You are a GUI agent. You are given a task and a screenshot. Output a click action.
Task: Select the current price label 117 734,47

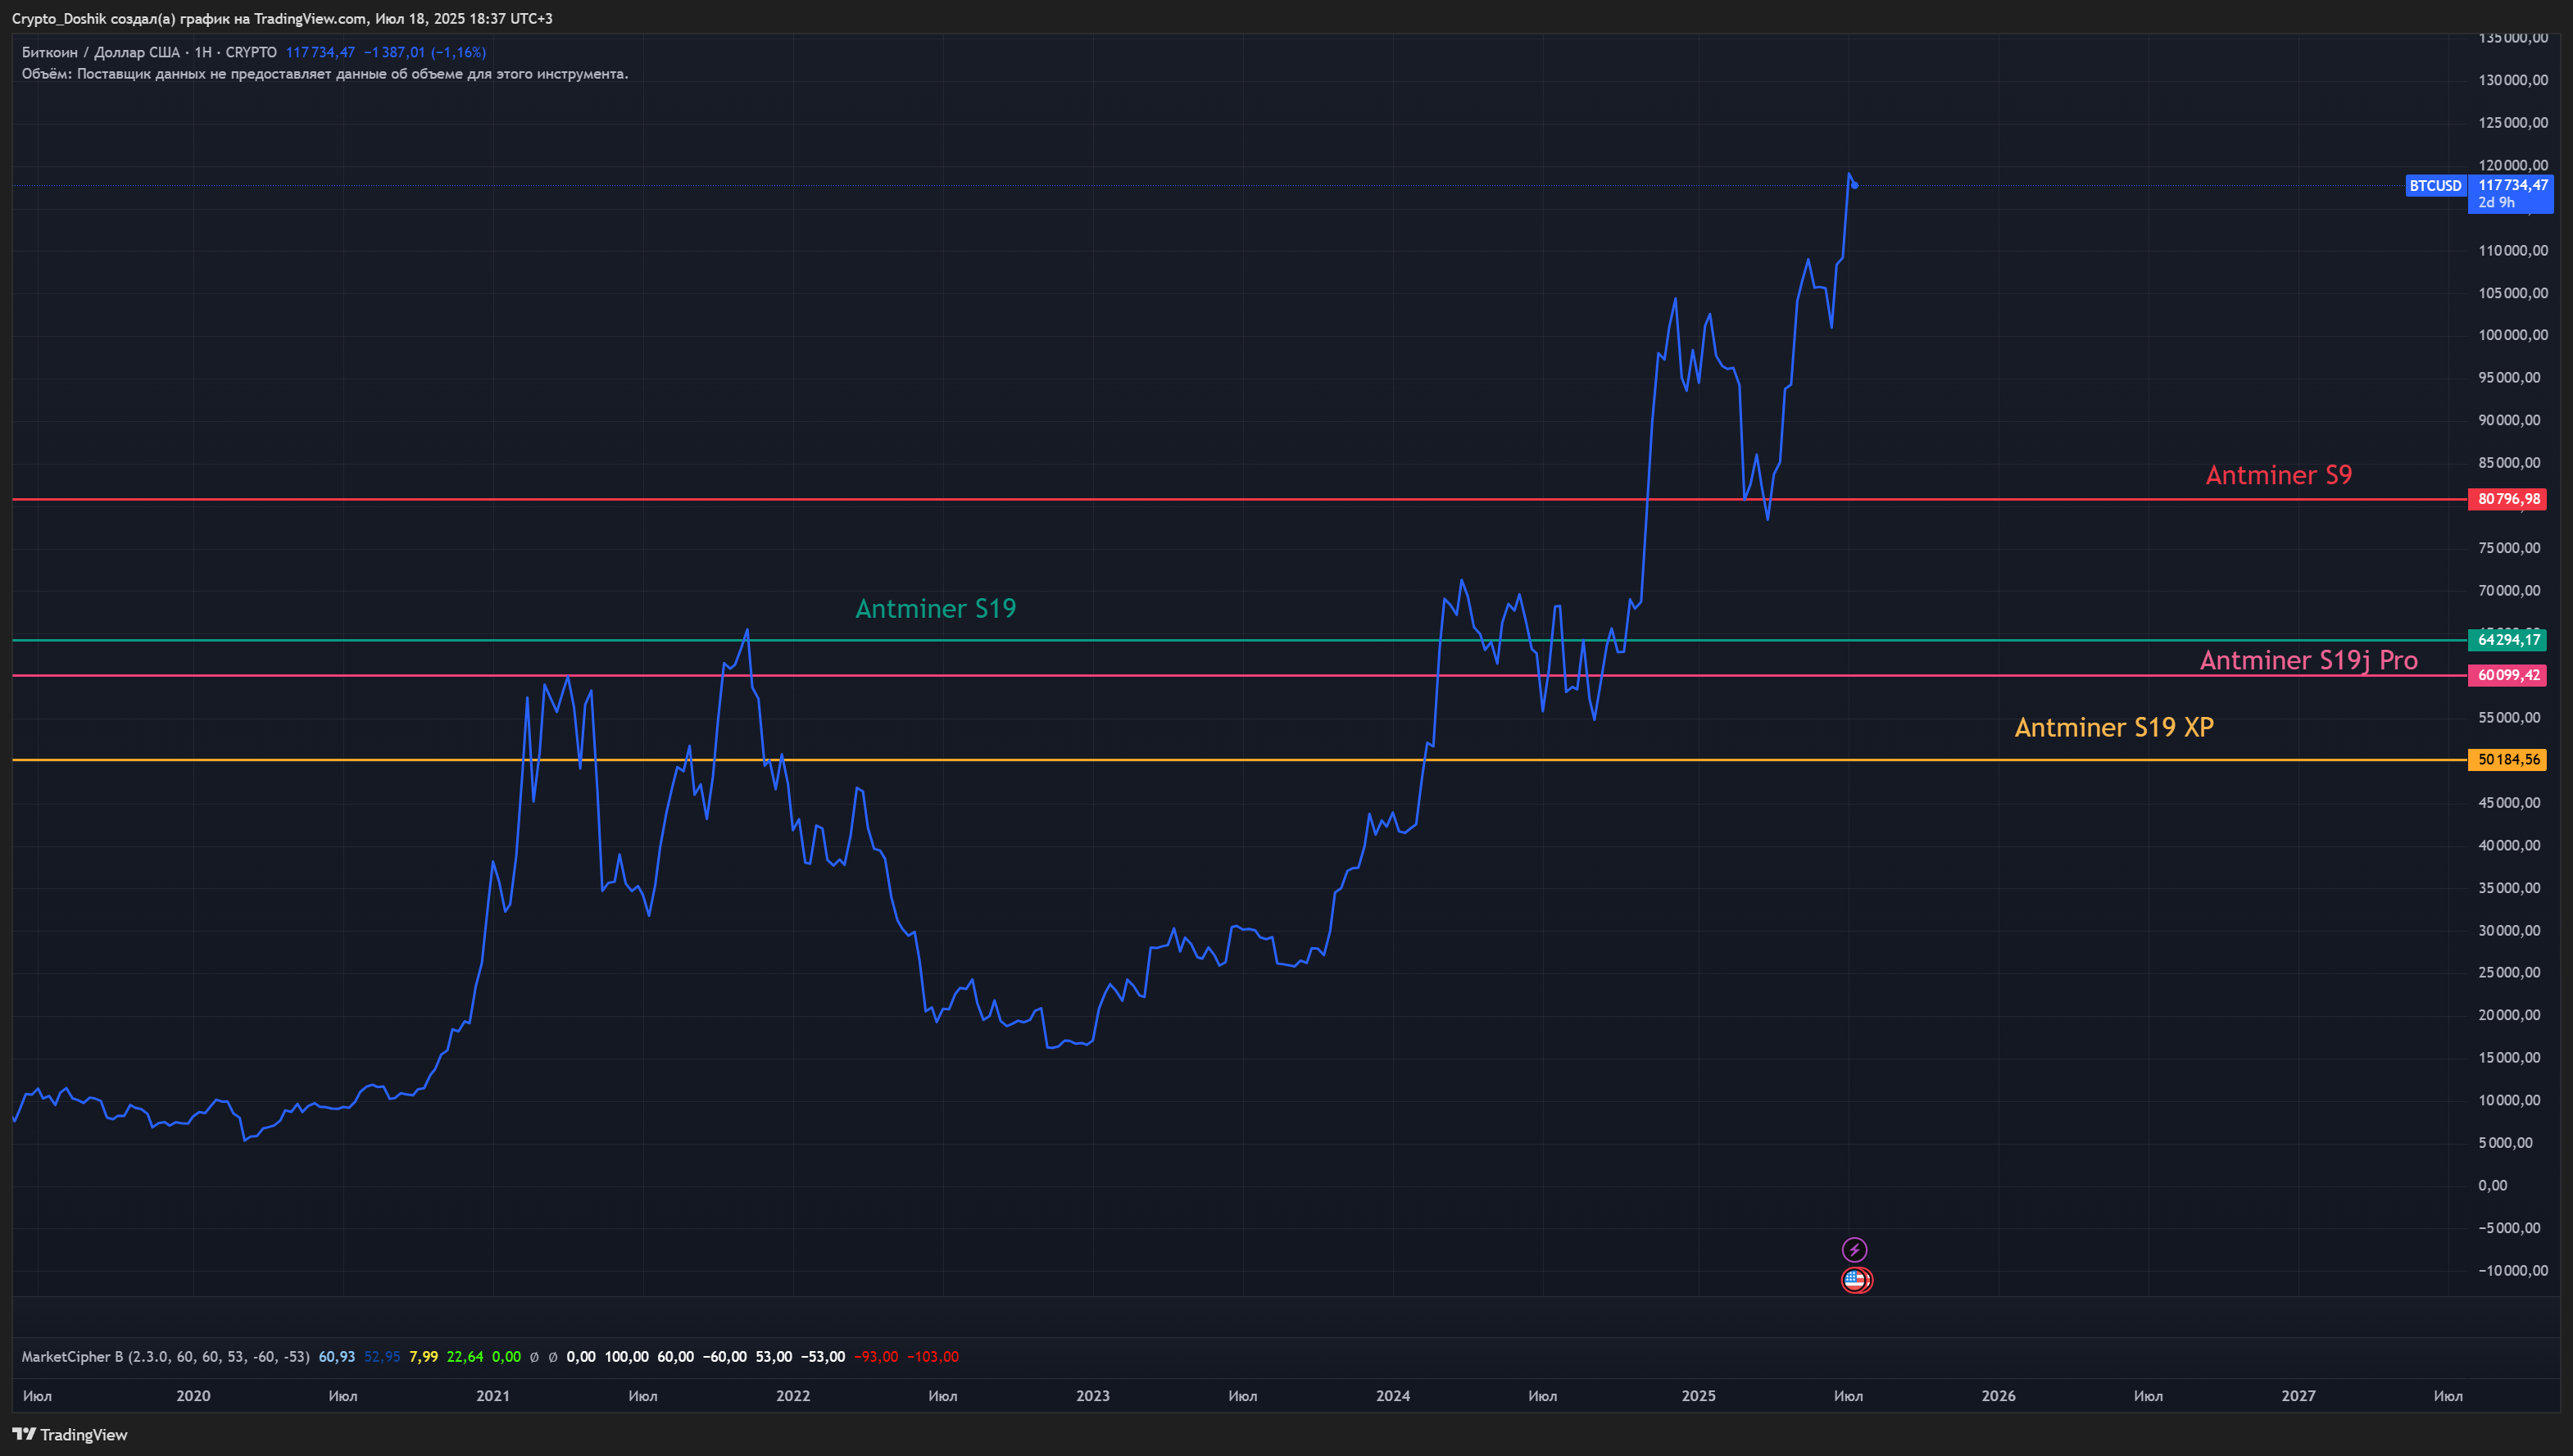(2512, 185)
